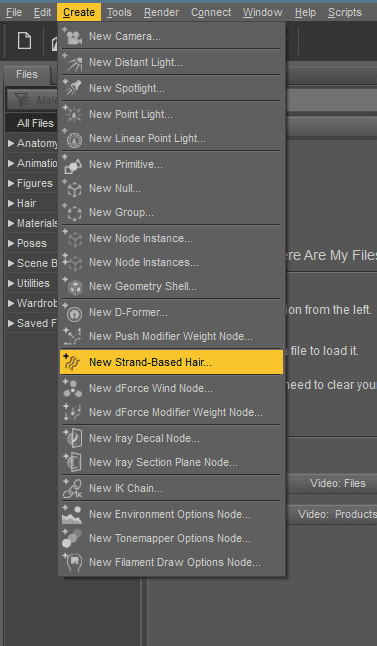Click the New Linear Point Light icon
This screenshot has width=377, height=646.
73,138
